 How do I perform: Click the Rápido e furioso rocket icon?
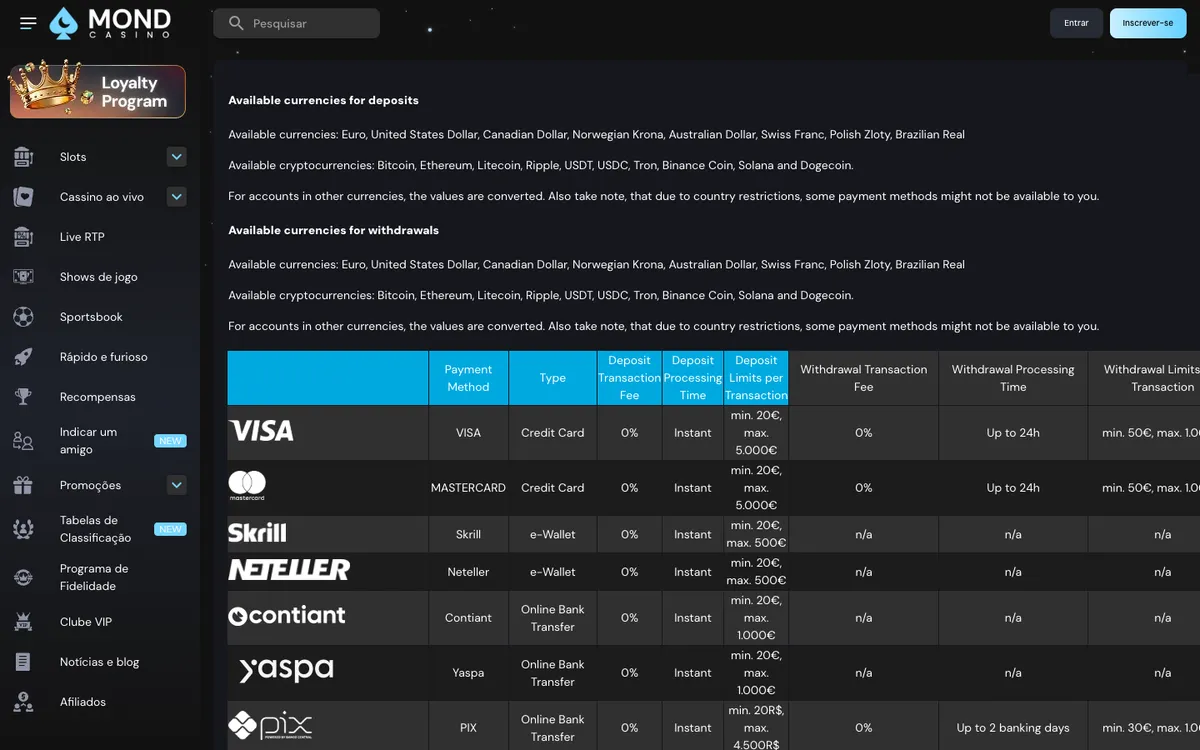[x=23, y=357]
